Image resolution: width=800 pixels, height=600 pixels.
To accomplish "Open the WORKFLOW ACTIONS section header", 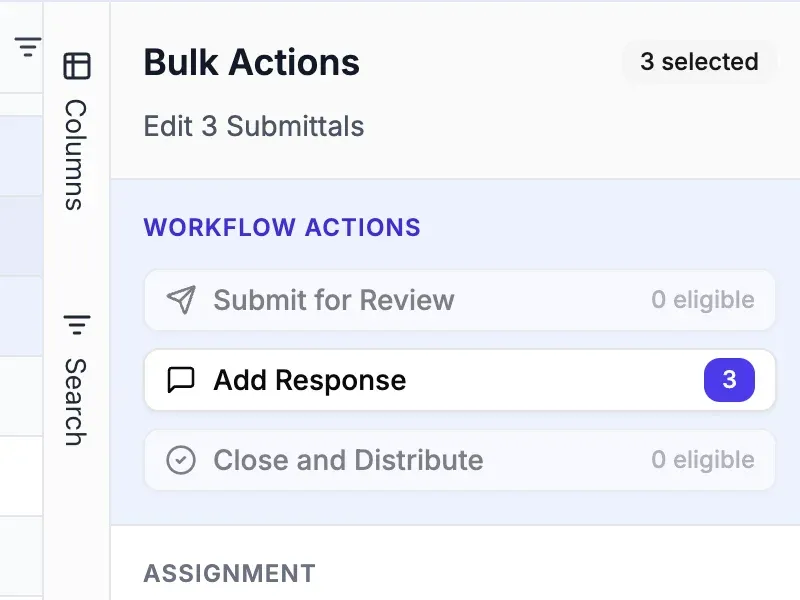I will (281, 227).
